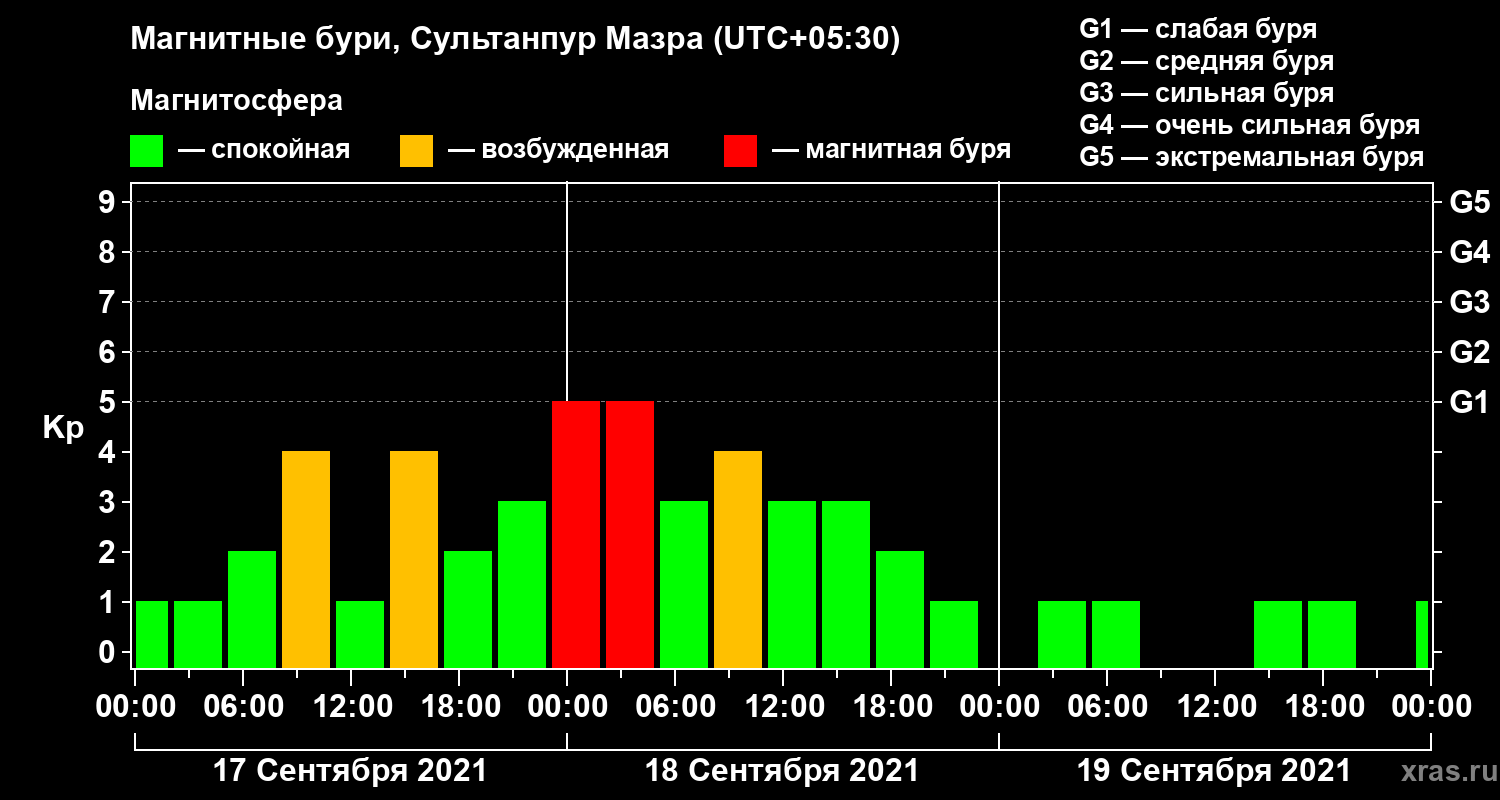Screen dimensions: 1500x800
Task: Select the line 'G1 — слабая буря'
Action: tap(1198, 29)
